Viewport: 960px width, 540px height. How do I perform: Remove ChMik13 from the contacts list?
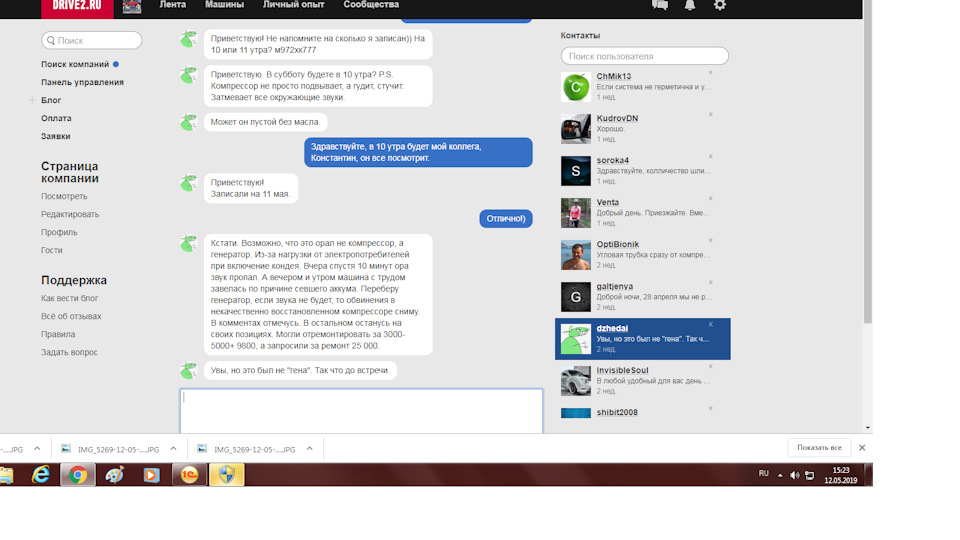coord(711,73)
